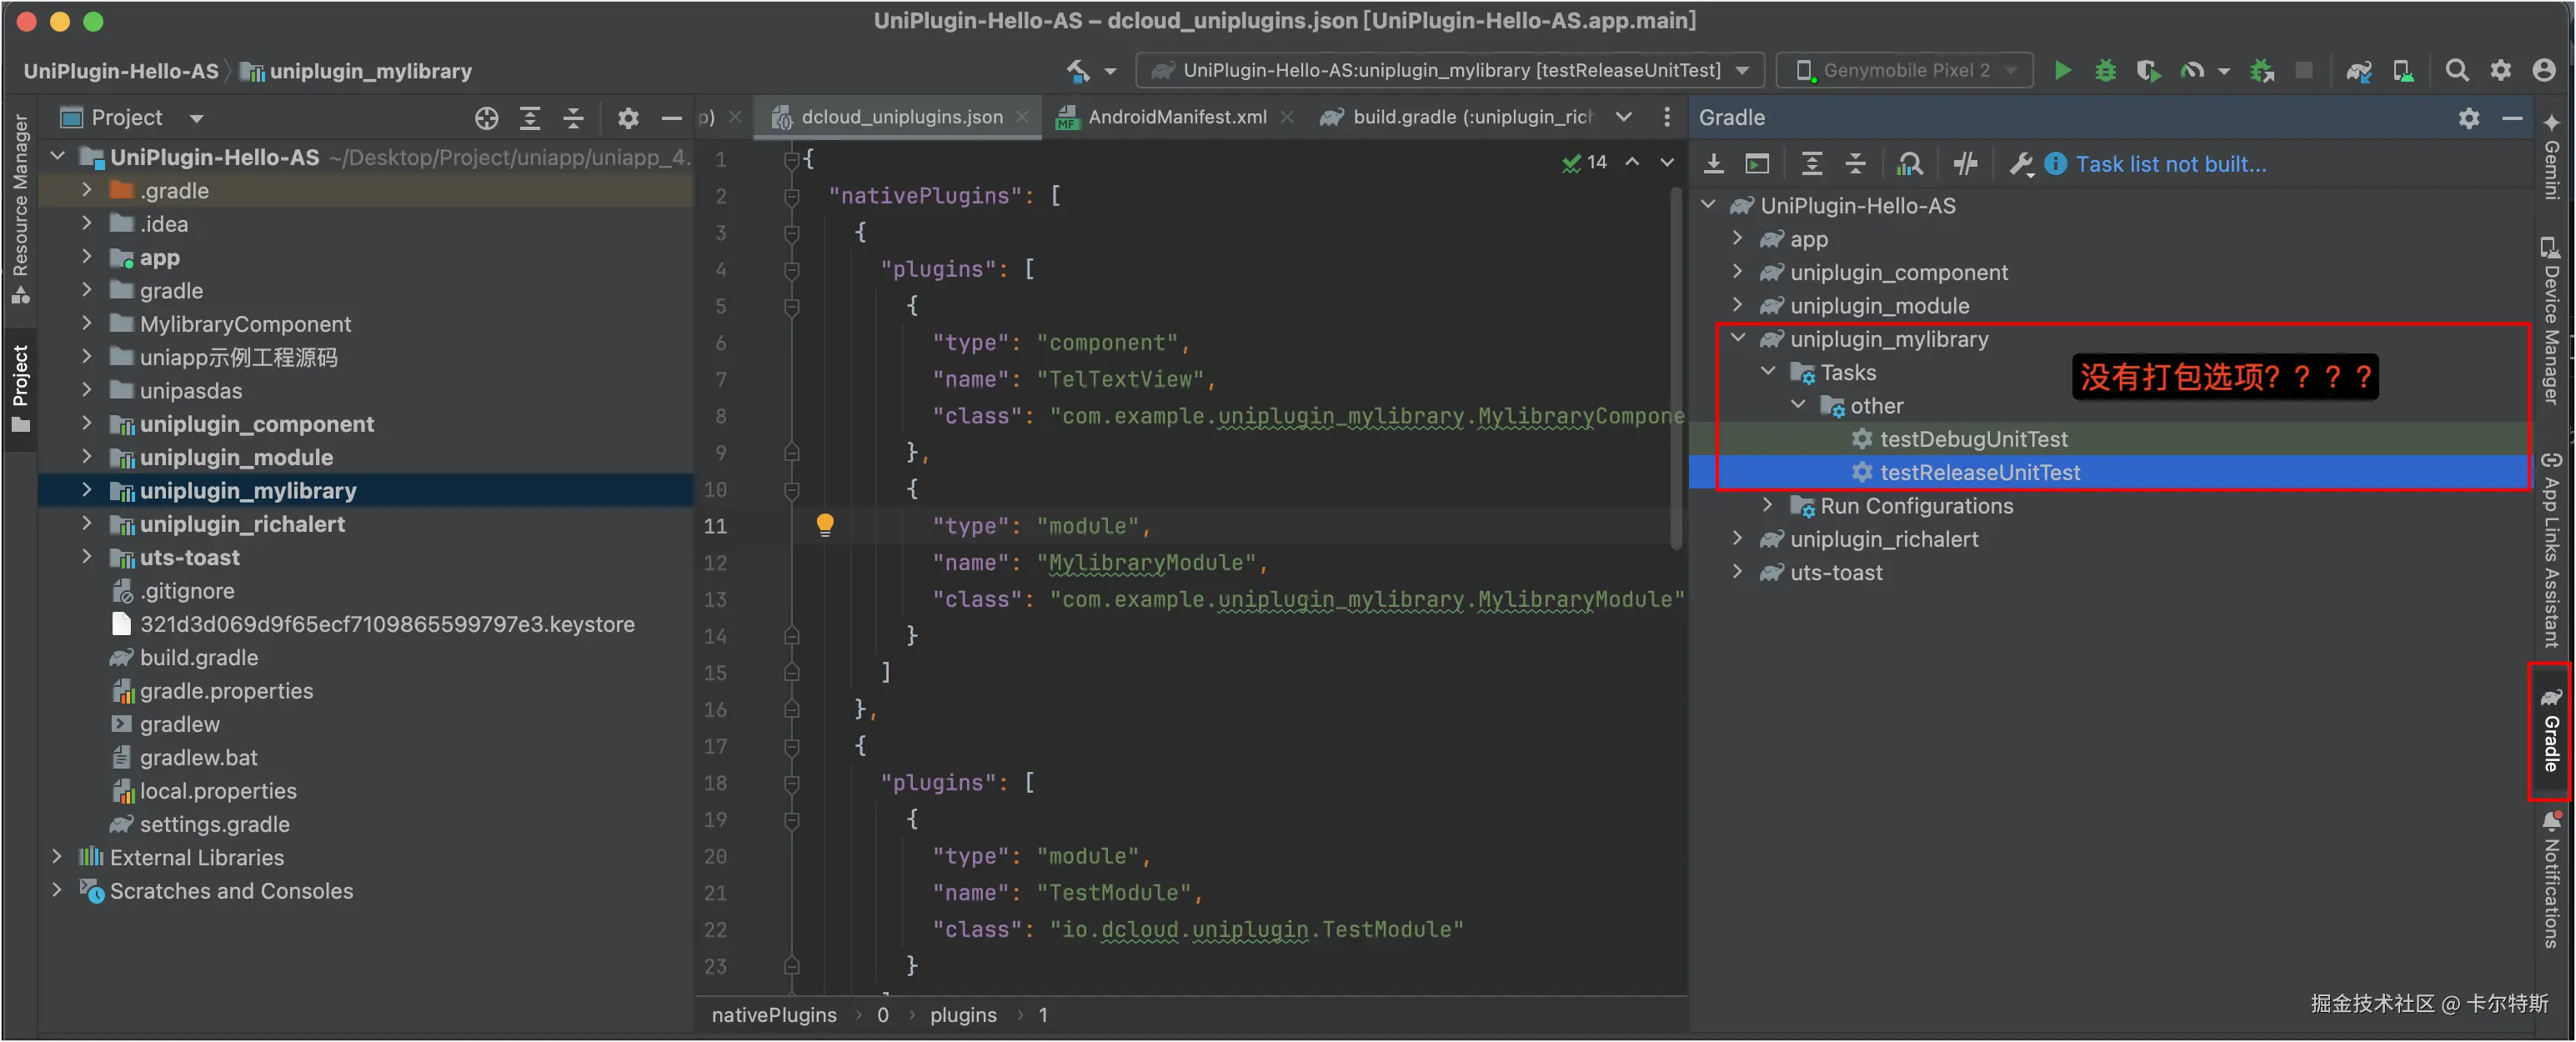
Task: Click the 'Task list not built...' link
Action: [2170, 164]
